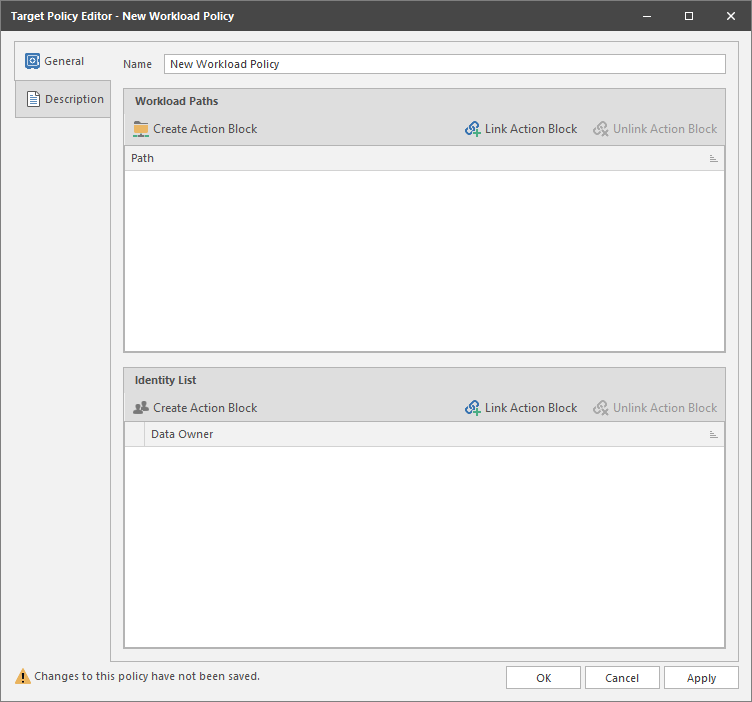Viewport: 752px width, 702px height.
Task: Sort by the Data Owner column header
Action: 434,434
